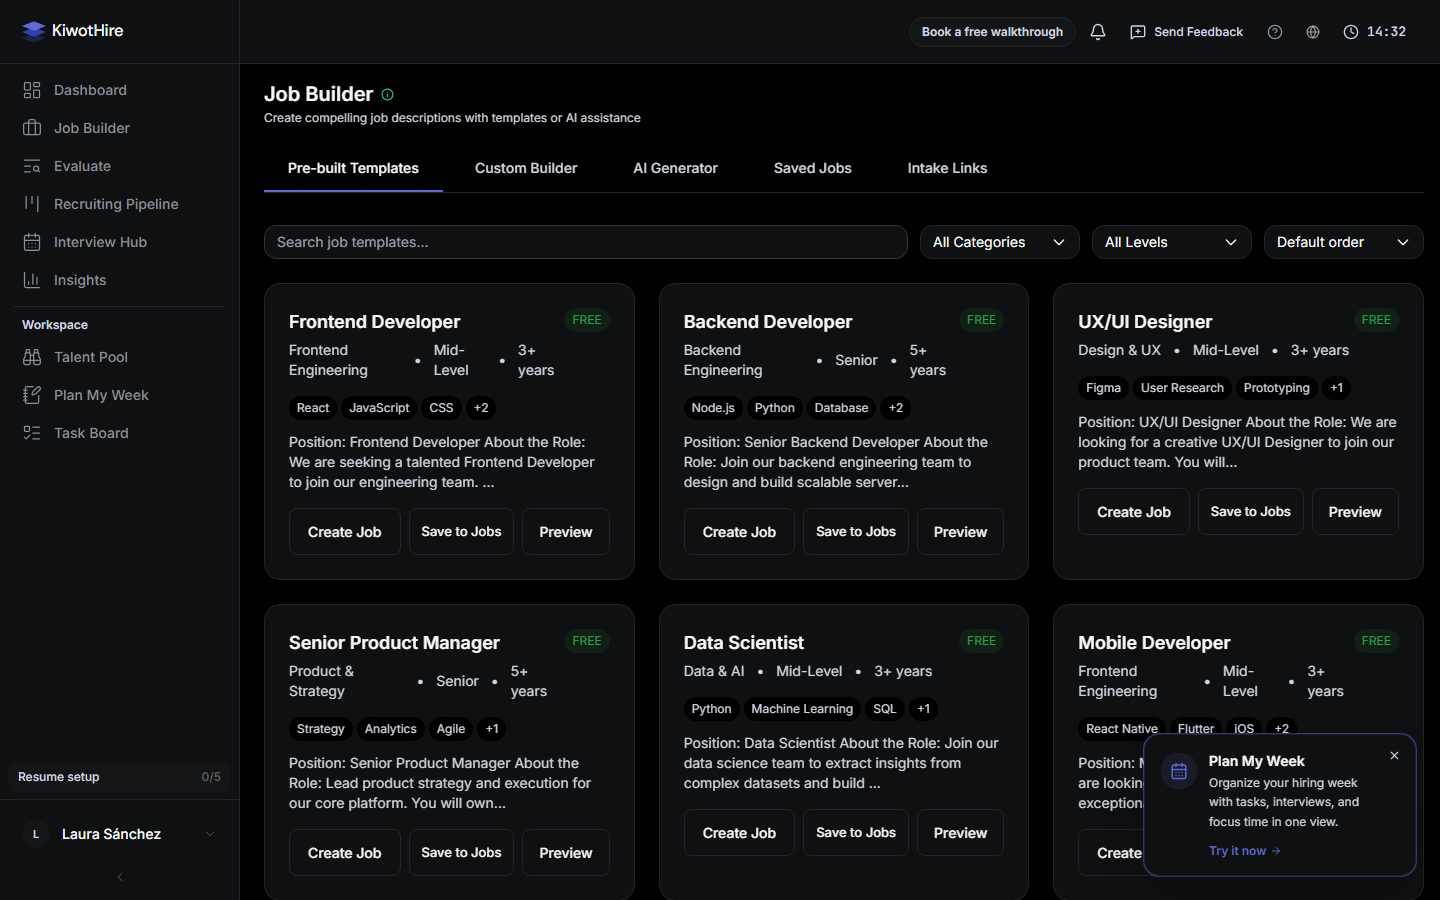Save Data Scientist to Jobs
This screenshot has height=900, width=1440.
coord(856,833)
